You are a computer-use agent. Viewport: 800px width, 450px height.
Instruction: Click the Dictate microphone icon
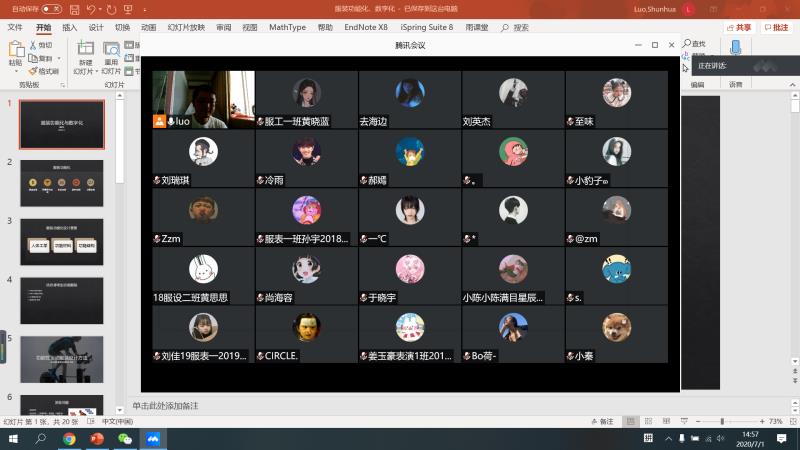pos(736,48)
